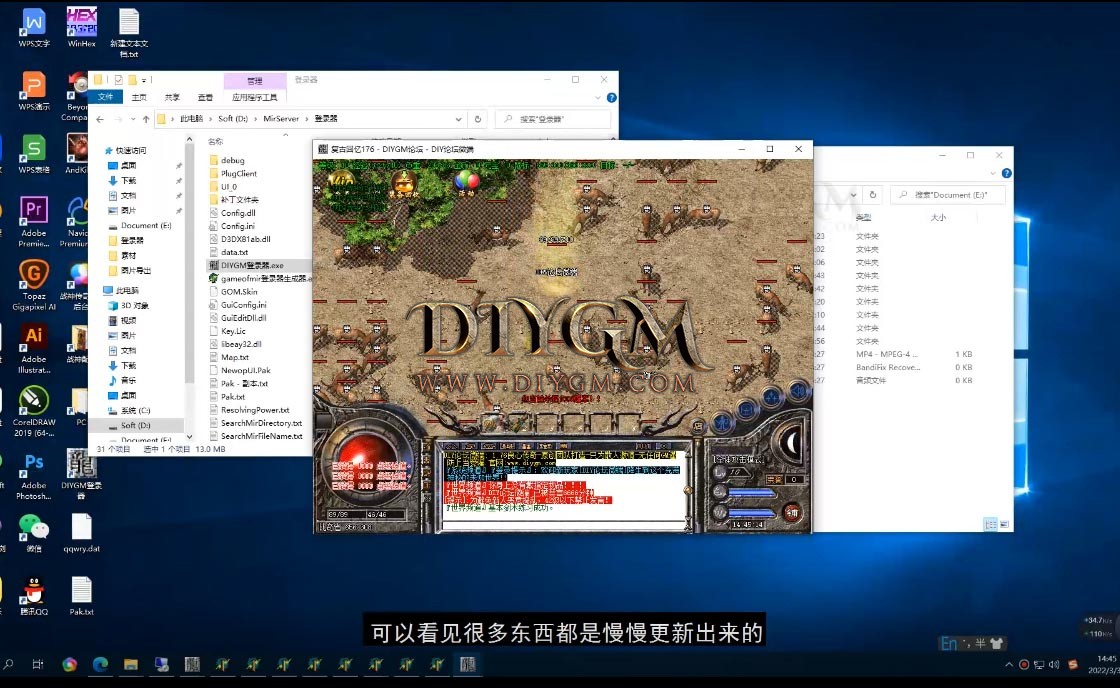This screenshot has height=688, width=1120.
Task: Open Topaz Gigapixel AI desktop shortcut
Action: pos(34,285)
